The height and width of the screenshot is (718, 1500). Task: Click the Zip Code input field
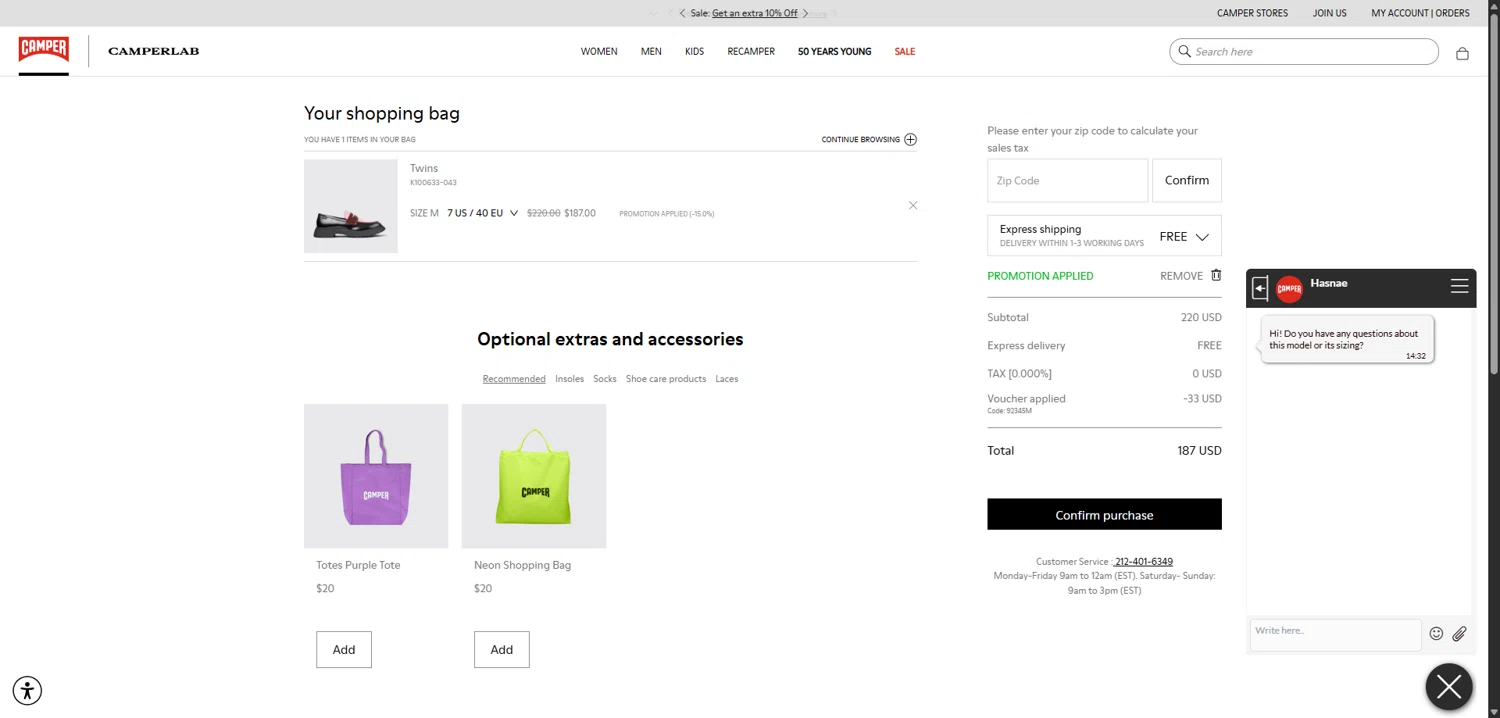[1067, 181]
